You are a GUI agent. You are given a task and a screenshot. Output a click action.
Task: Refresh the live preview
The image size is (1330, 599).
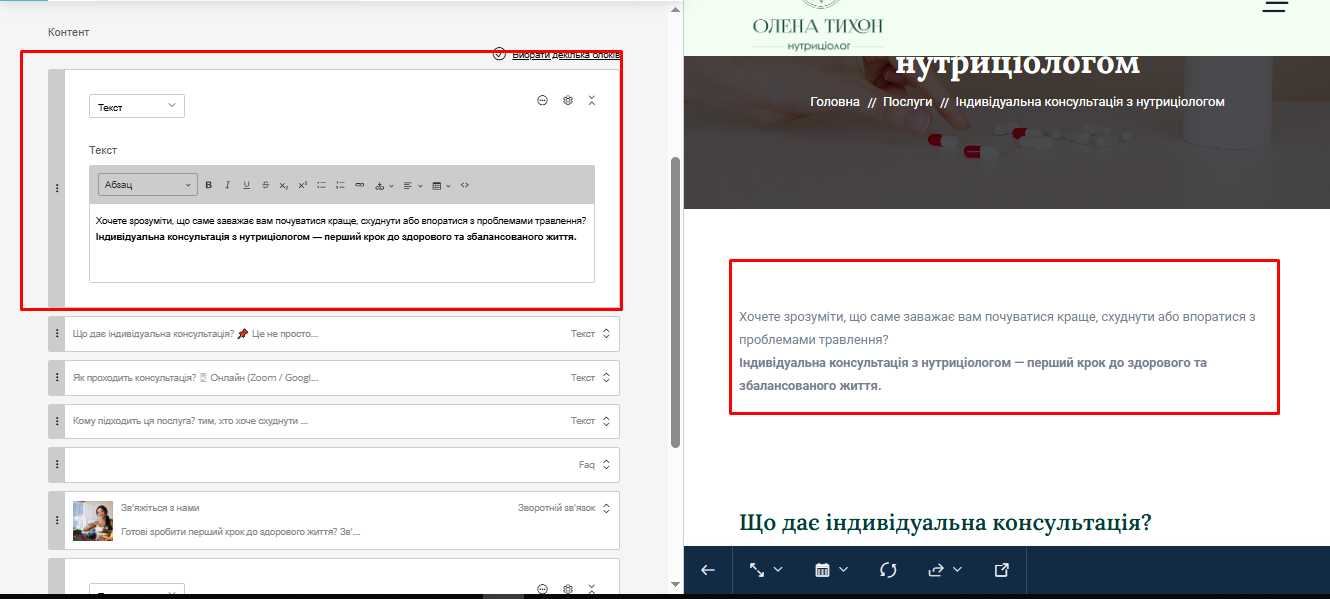tap(888, 570)
